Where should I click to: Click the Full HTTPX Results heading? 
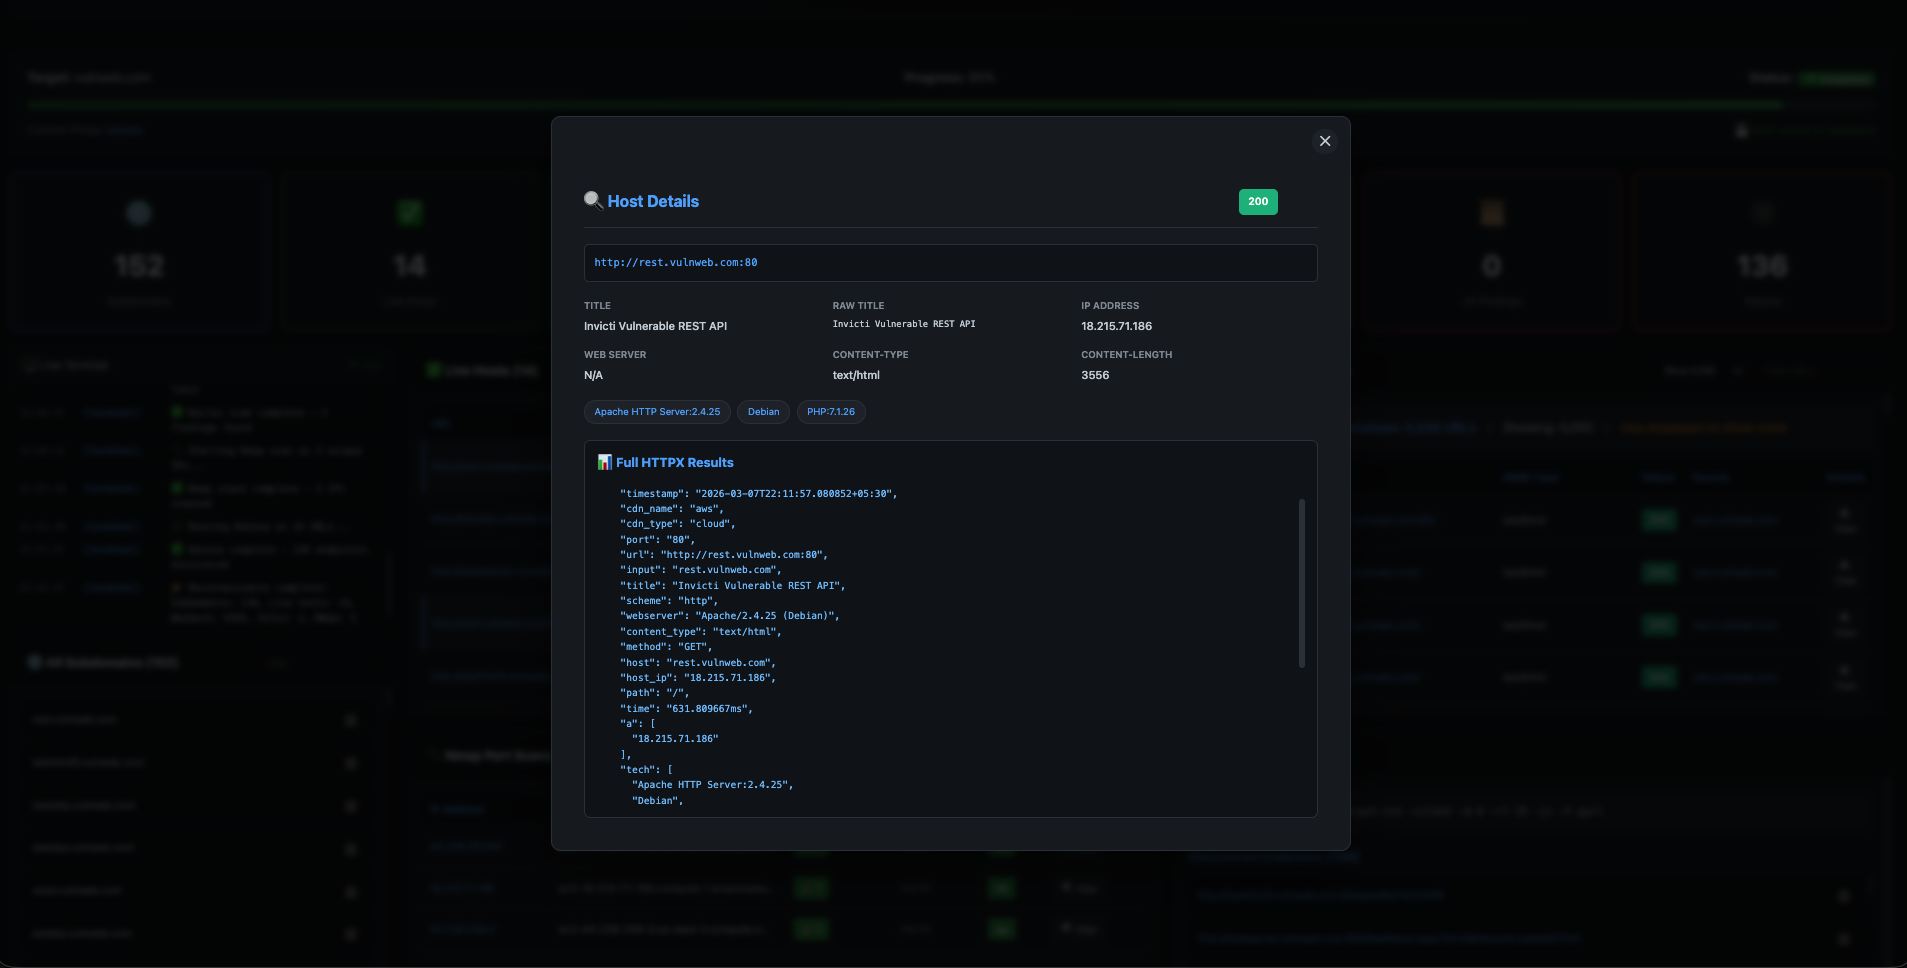pos(674,462)
